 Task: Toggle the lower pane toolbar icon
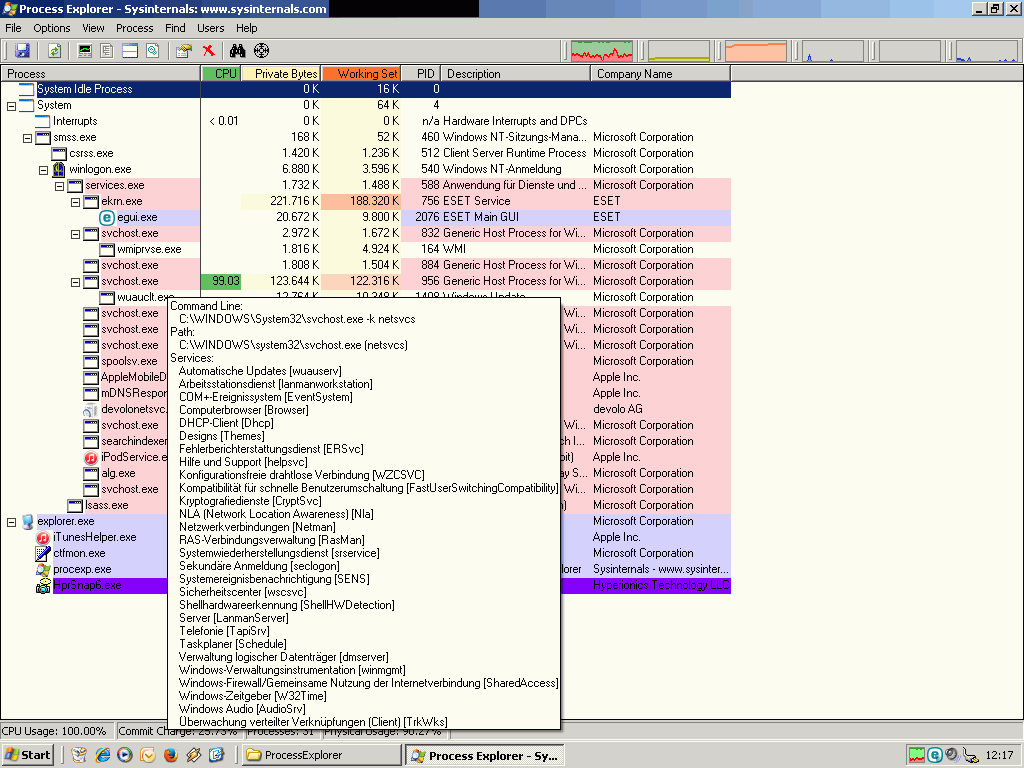tap(130, 50)
